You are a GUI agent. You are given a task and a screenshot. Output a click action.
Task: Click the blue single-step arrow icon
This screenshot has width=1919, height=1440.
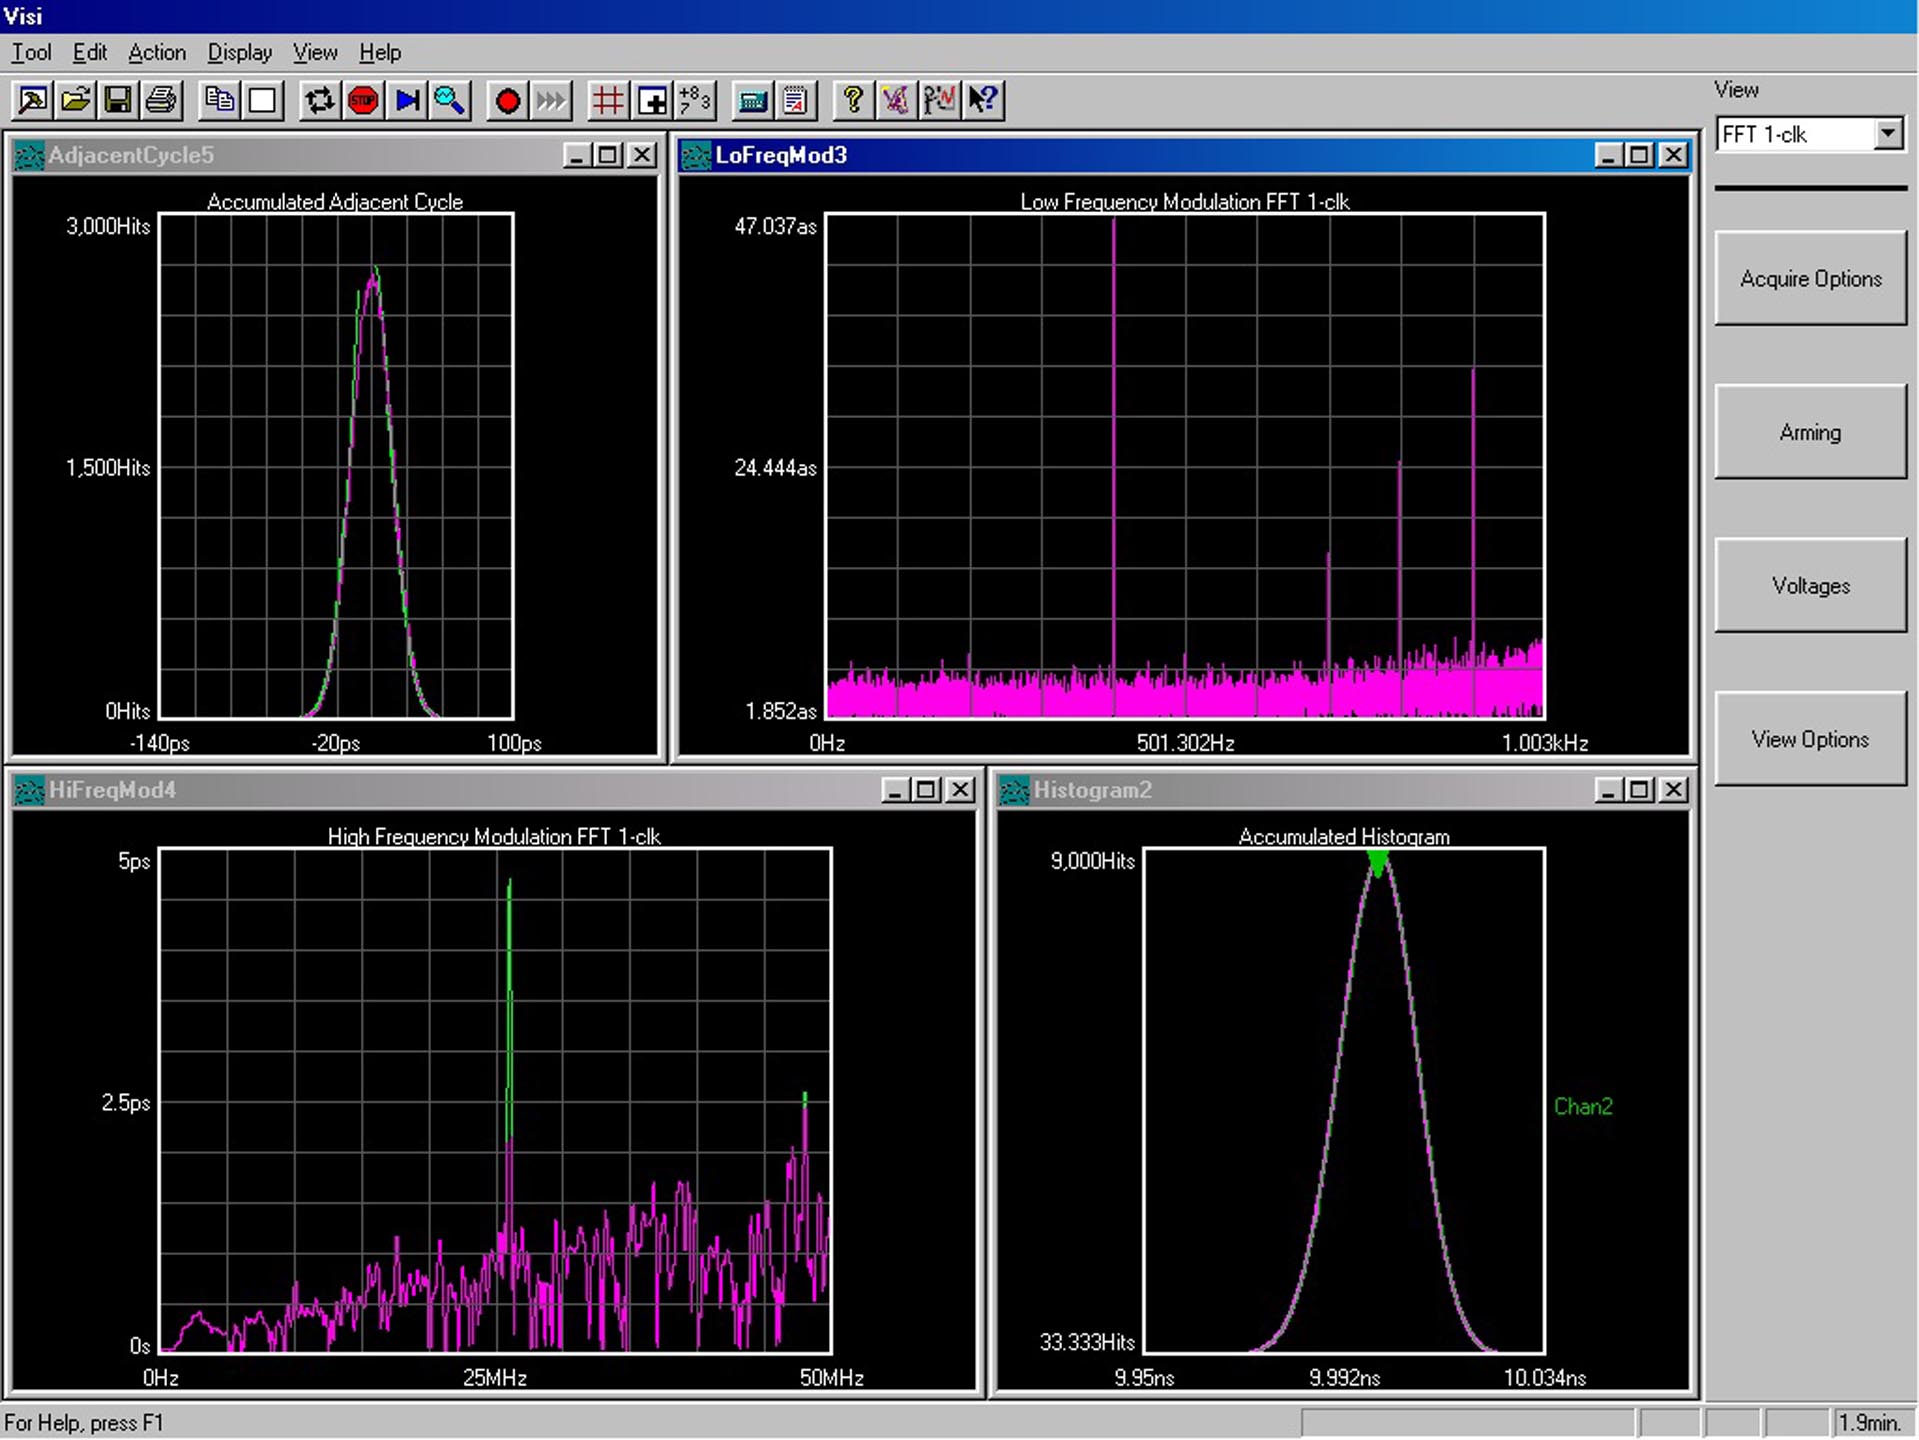(x=406, y=100)
